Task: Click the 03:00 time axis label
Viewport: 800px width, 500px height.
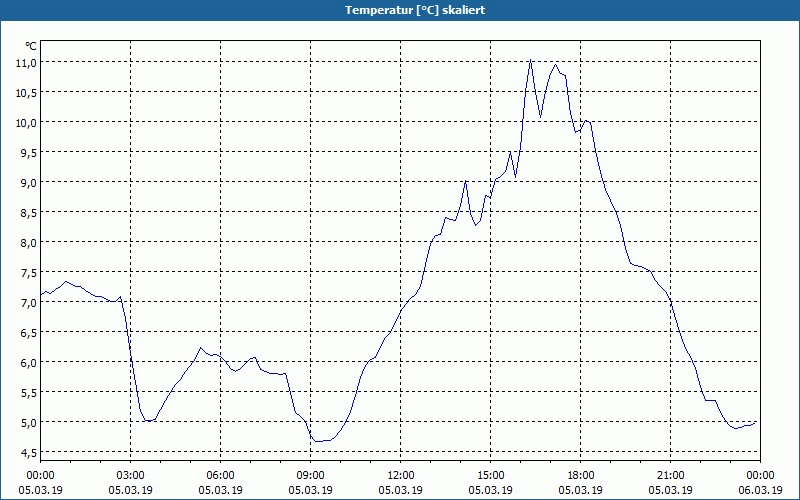Action: click(x=131, y=476)
